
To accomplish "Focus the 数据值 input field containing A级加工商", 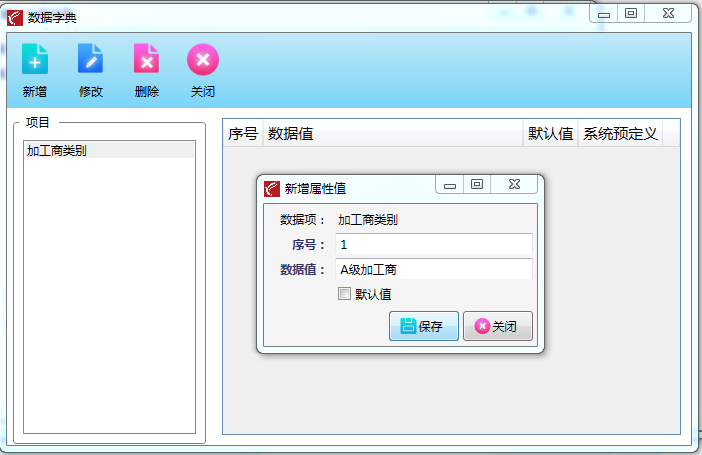I will click(433, 270).
